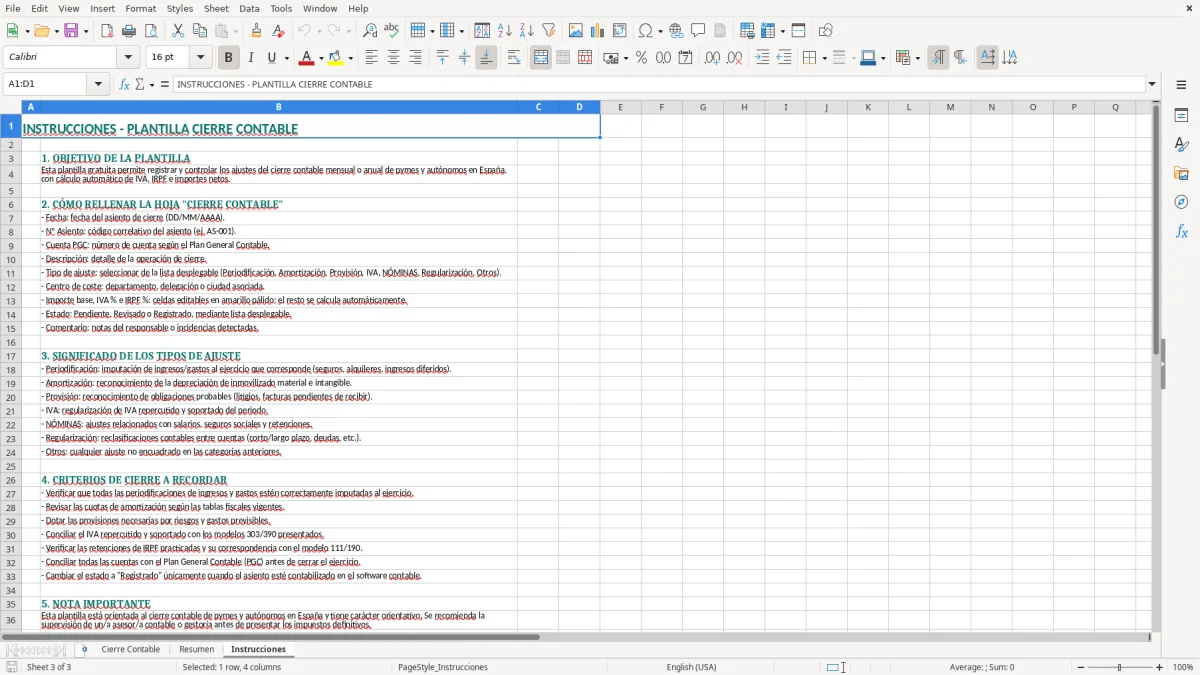Insert a pivot table

click(620, 31)
